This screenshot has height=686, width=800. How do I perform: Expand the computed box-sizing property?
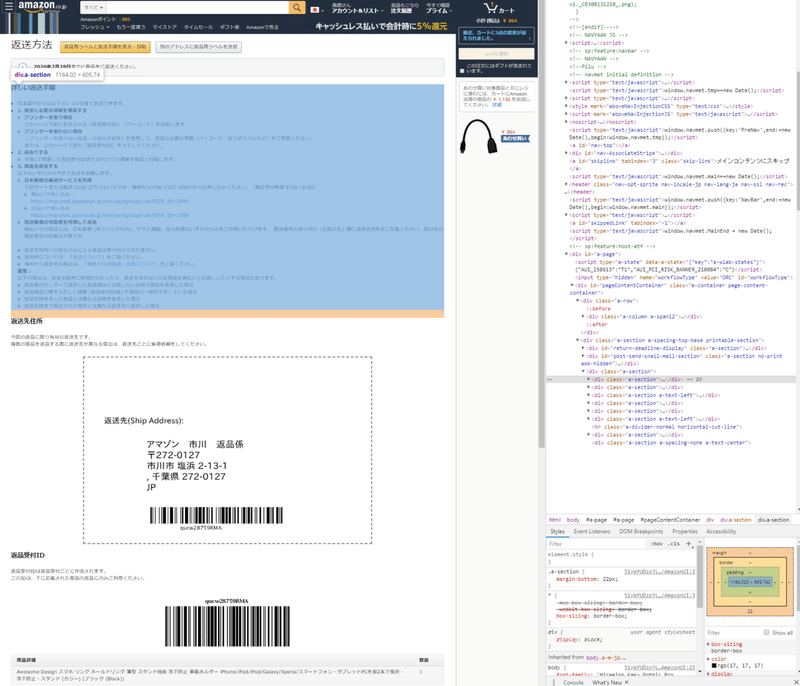708,644
